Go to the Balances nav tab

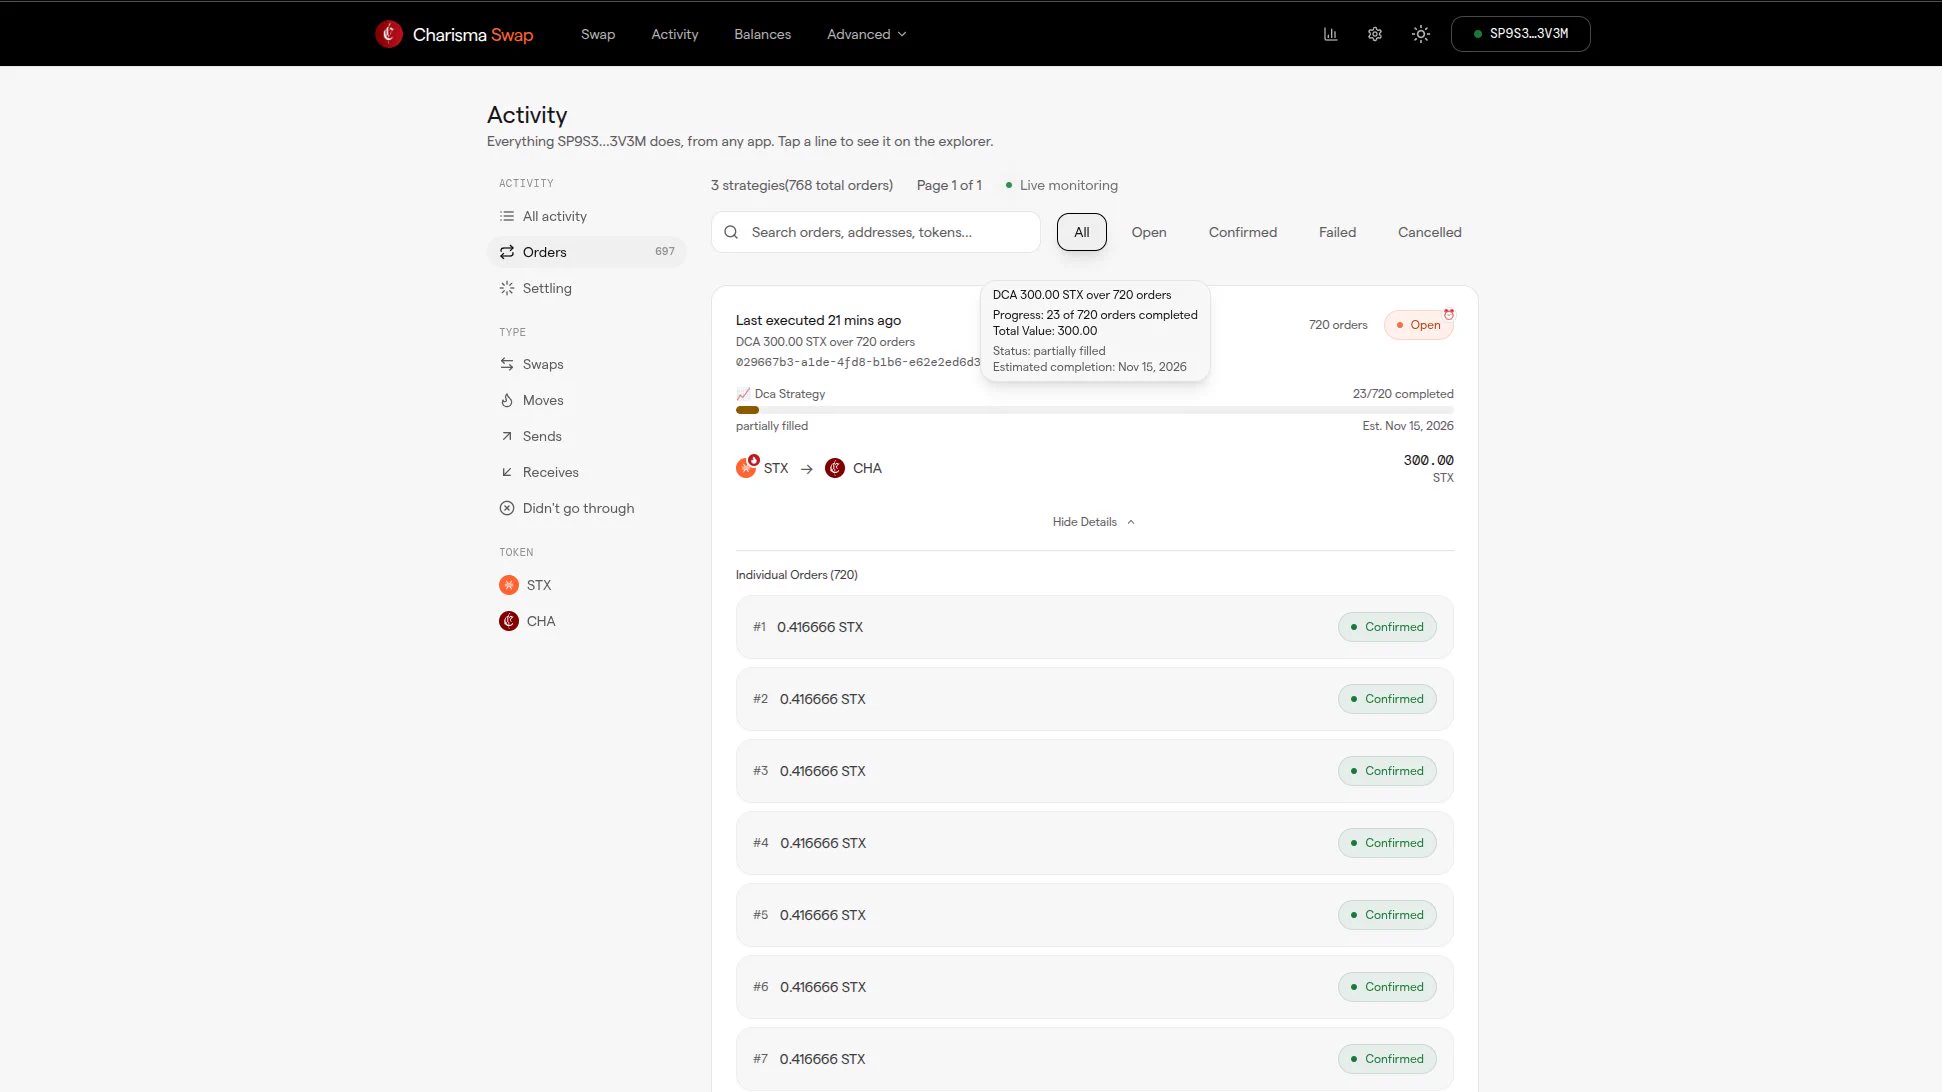point(762,34)
